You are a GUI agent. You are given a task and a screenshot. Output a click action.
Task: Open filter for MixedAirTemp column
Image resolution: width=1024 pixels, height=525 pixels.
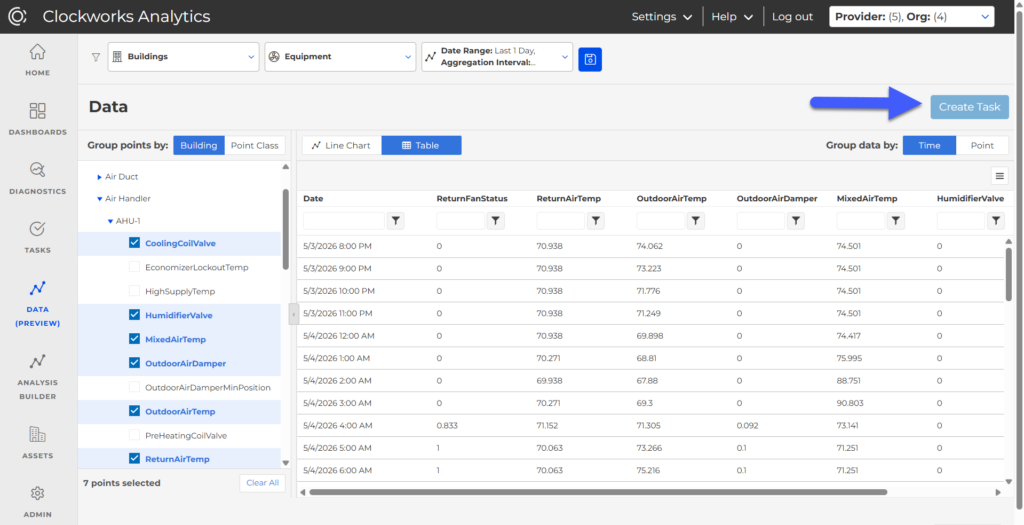[895, 221]
